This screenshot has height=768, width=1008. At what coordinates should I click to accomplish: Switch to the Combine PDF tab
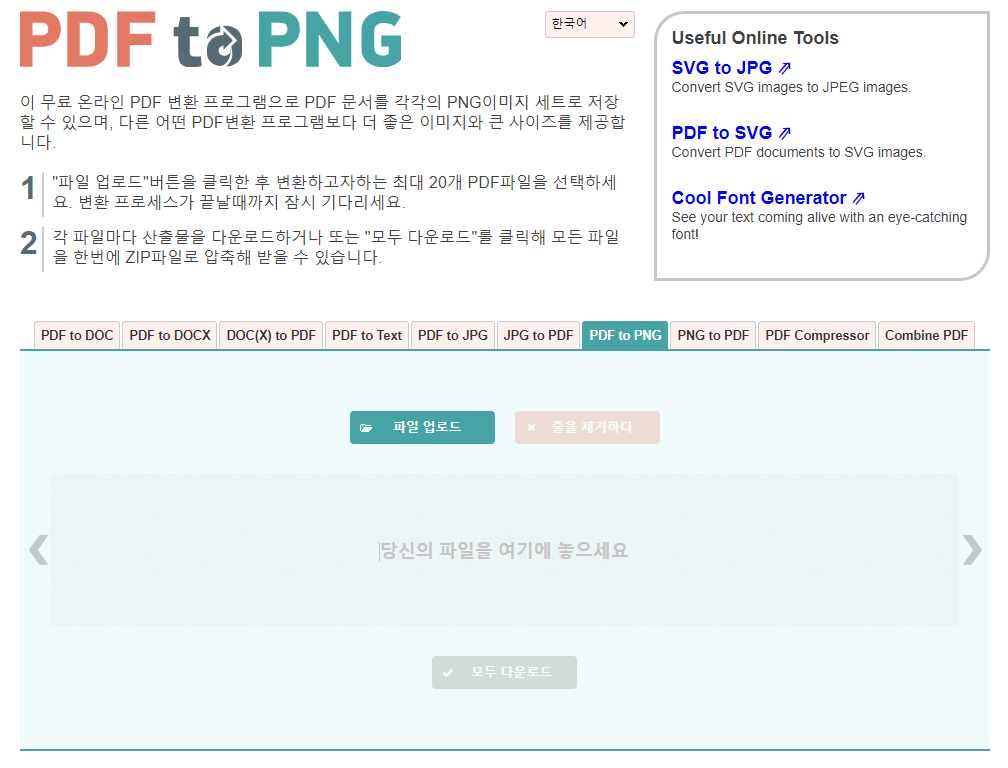[x=926, y=335]
